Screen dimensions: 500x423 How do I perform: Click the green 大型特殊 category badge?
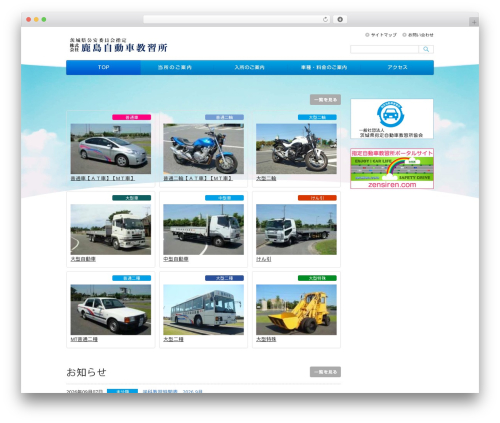317,278
